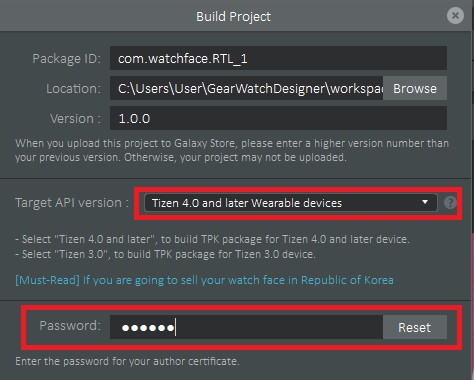Focus the Package ID text field

click(x=278, y=58)
